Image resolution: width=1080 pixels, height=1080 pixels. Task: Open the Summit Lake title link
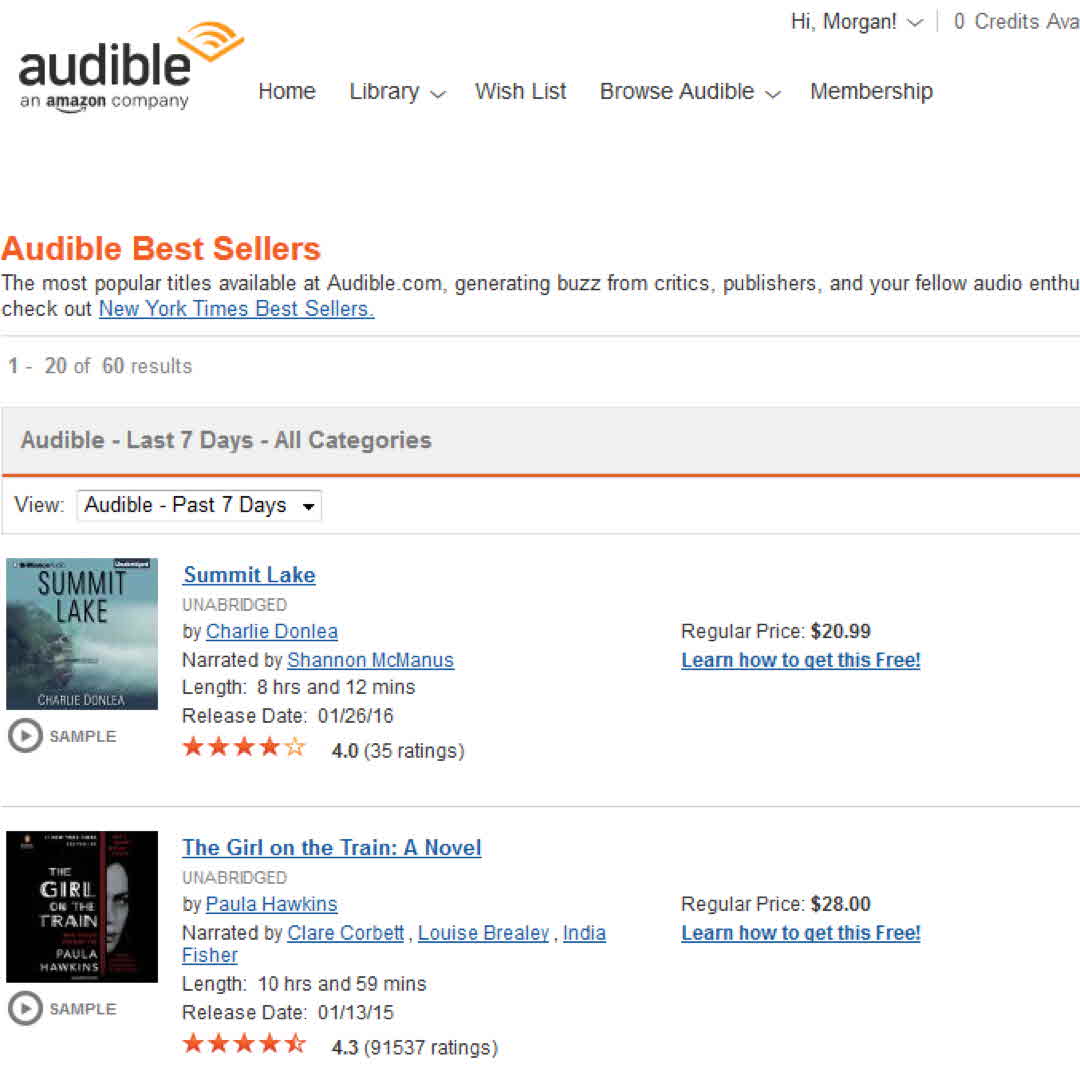[x=249, y=575]
